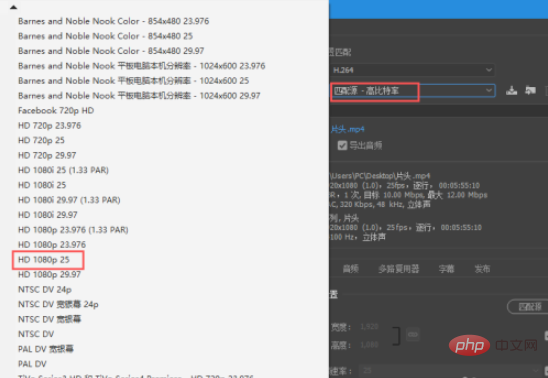Screen dimensions: 548x378
Task: Open the 匹配源 - 高比特率 preset dropdown
Action: pyautogui.click(x=413, y=91)
